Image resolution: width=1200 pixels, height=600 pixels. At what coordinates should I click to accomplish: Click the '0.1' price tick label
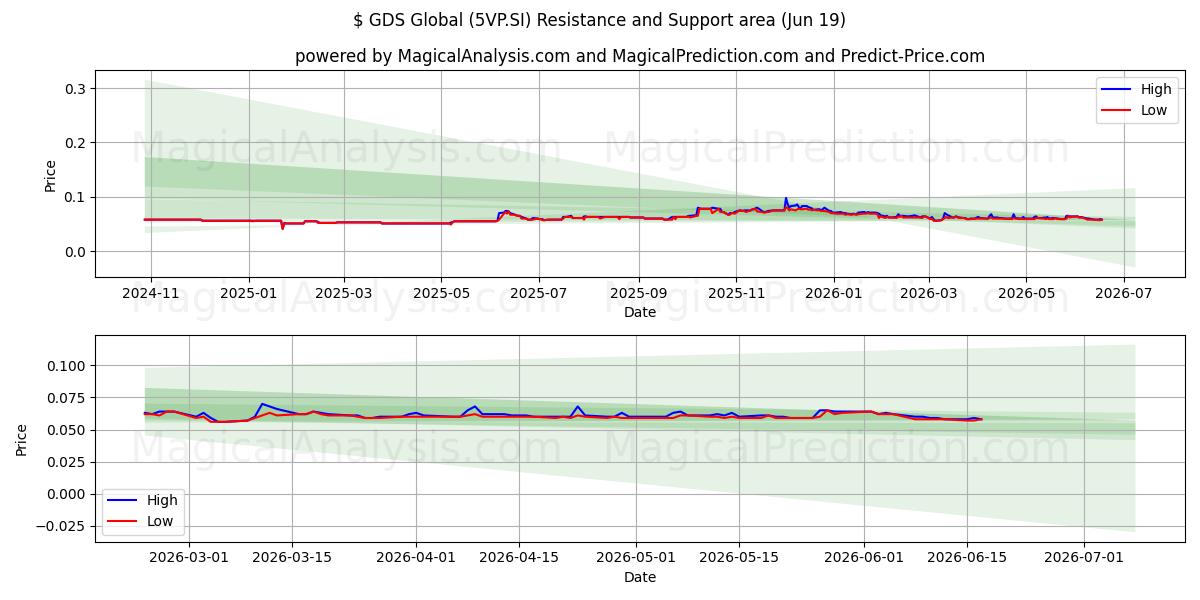coord(75,198)
